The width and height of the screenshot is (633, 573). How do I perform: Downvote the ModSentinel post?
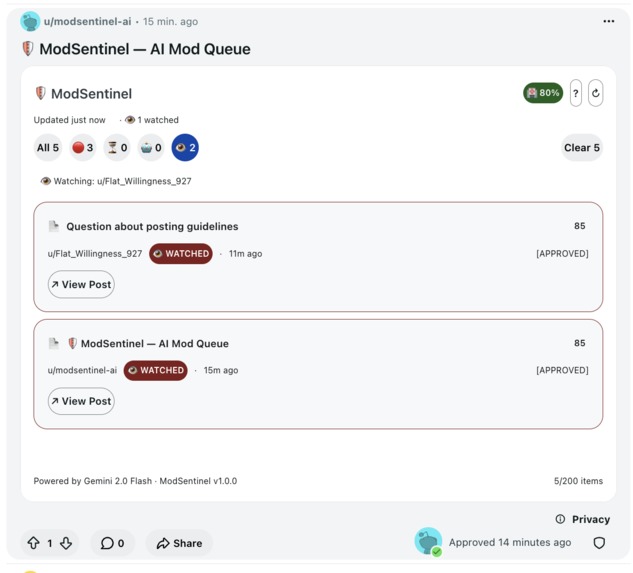pyautogui.click(x=66, y=543)
